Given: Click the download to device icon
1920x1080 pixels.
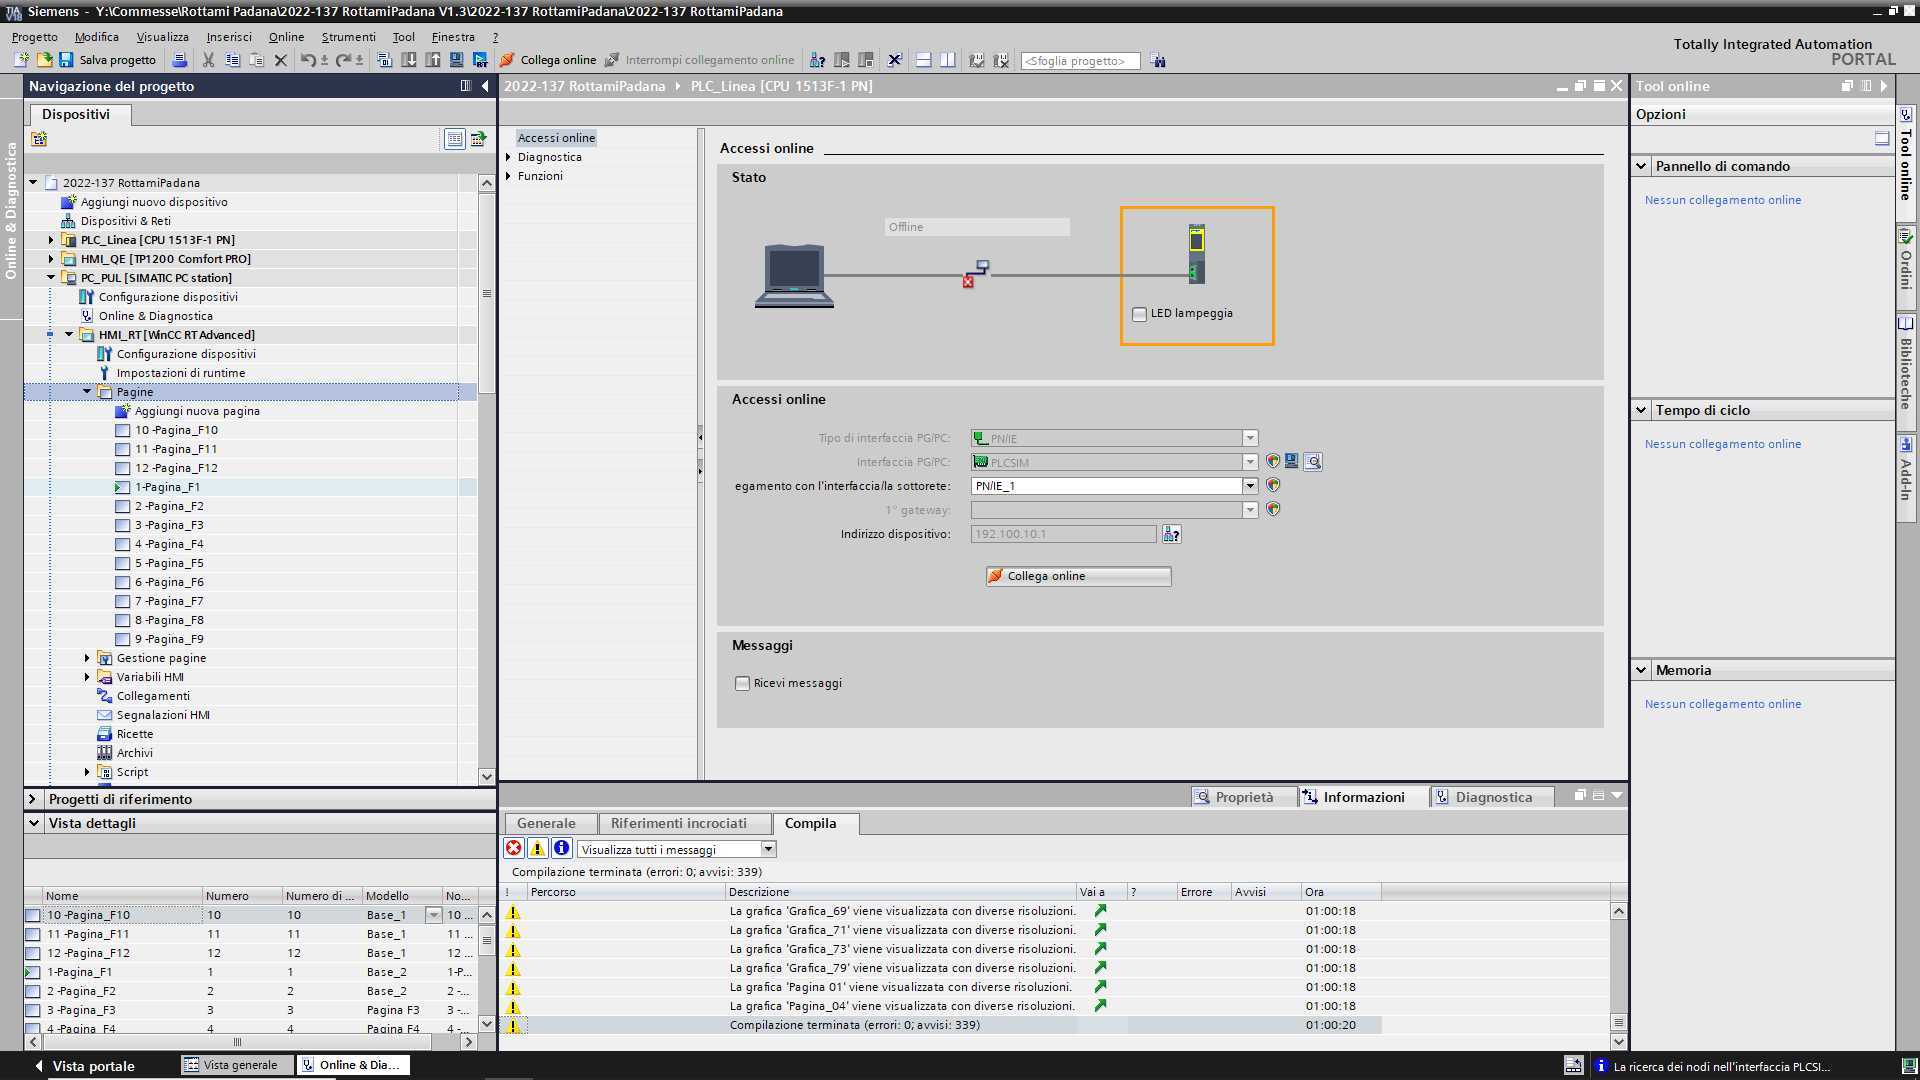Looking at the screenshot, I should tap(409, 60).
